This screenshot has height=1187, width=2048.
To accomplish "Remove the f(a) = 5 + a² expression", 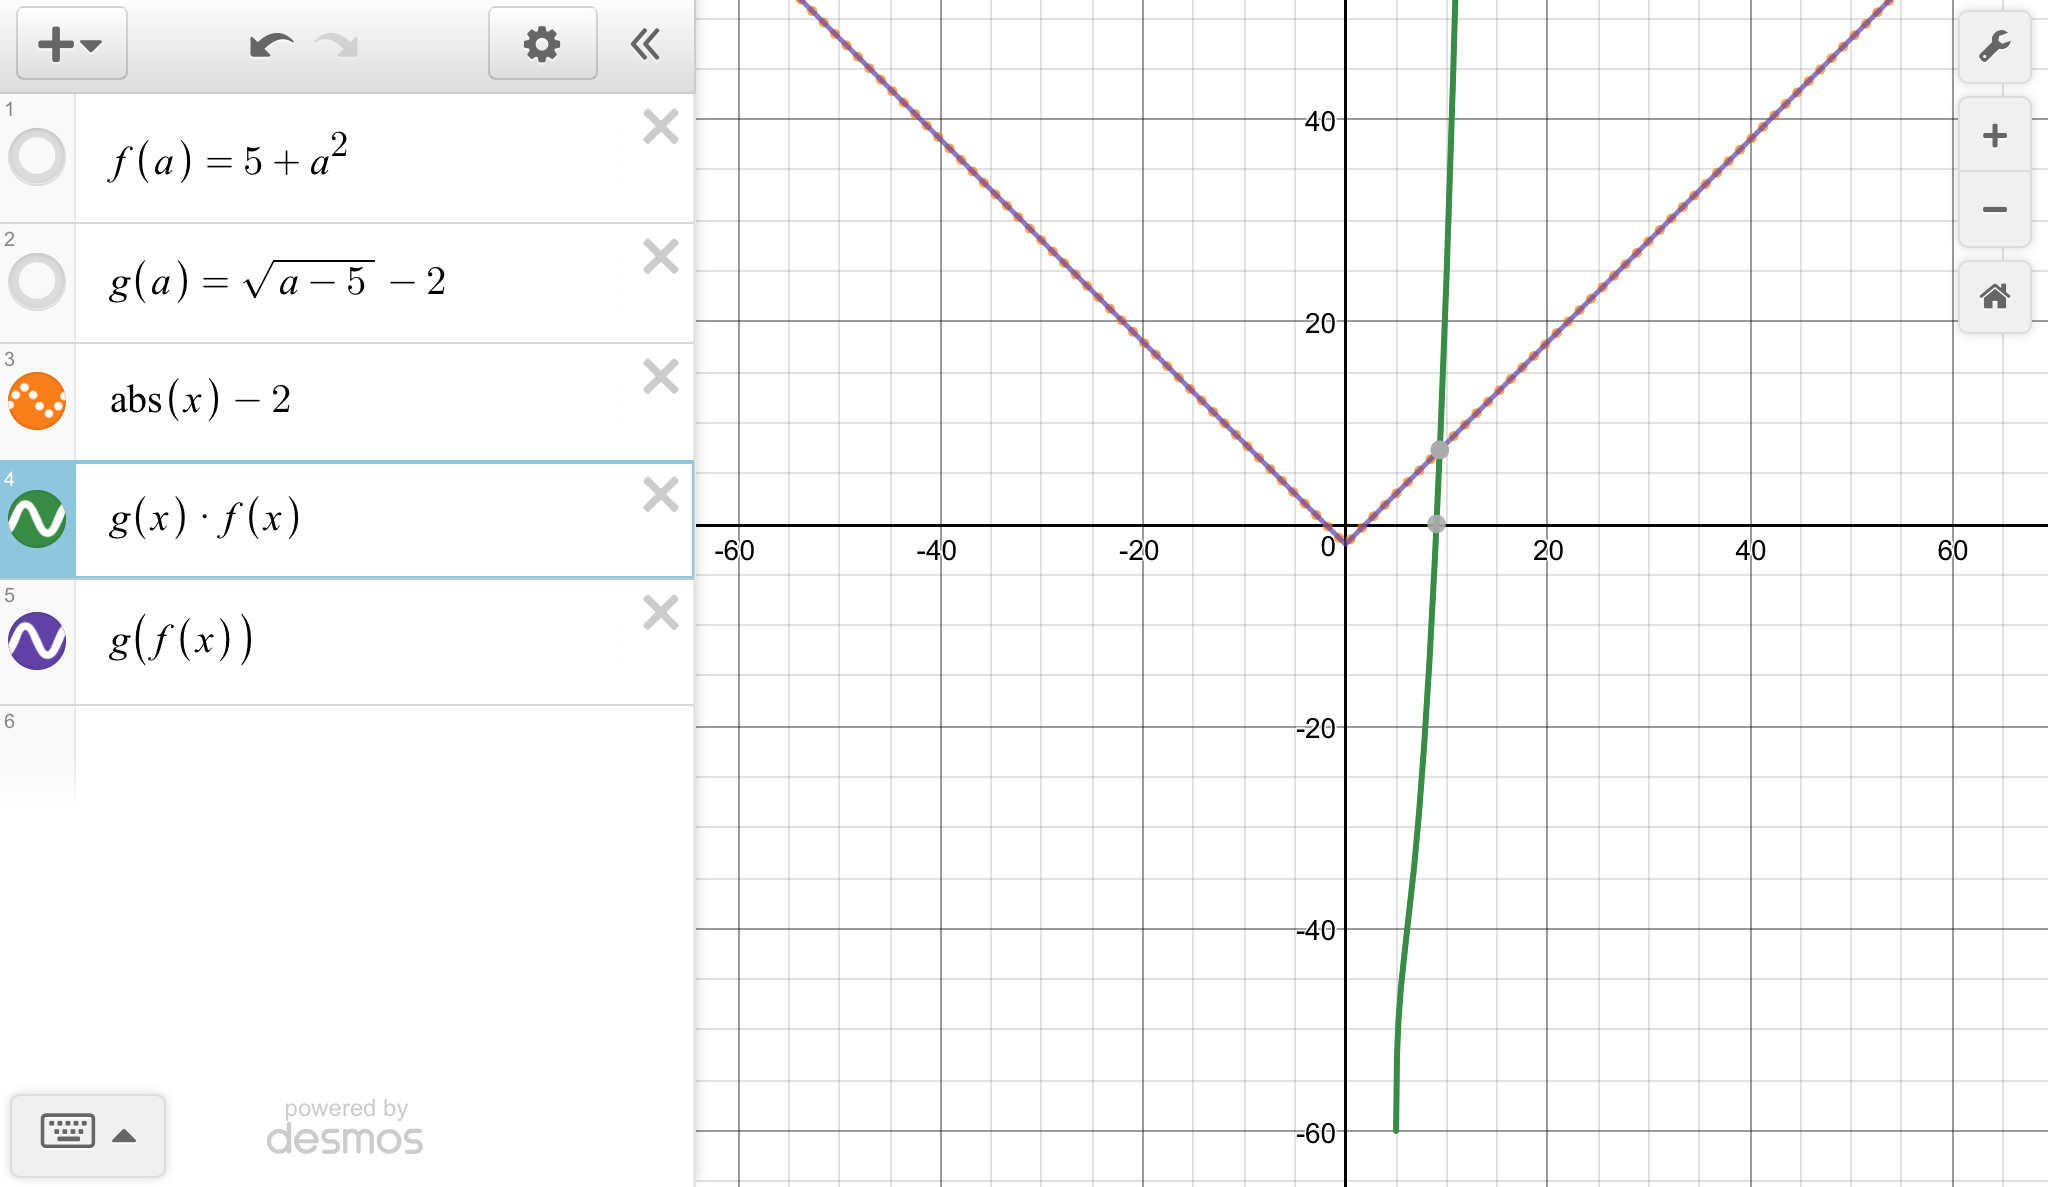I will click(x=661, y=127).
